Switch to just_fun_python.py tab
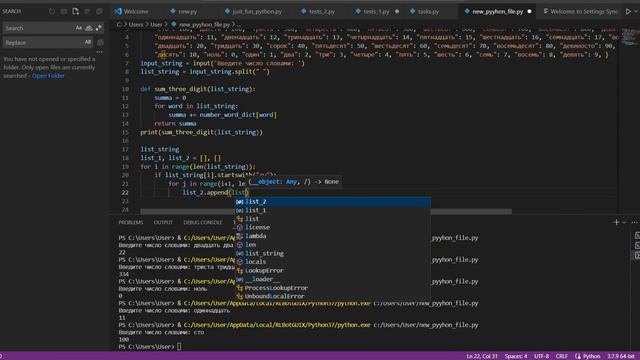Viewport: 640px width, 360px height. (257, 11)
